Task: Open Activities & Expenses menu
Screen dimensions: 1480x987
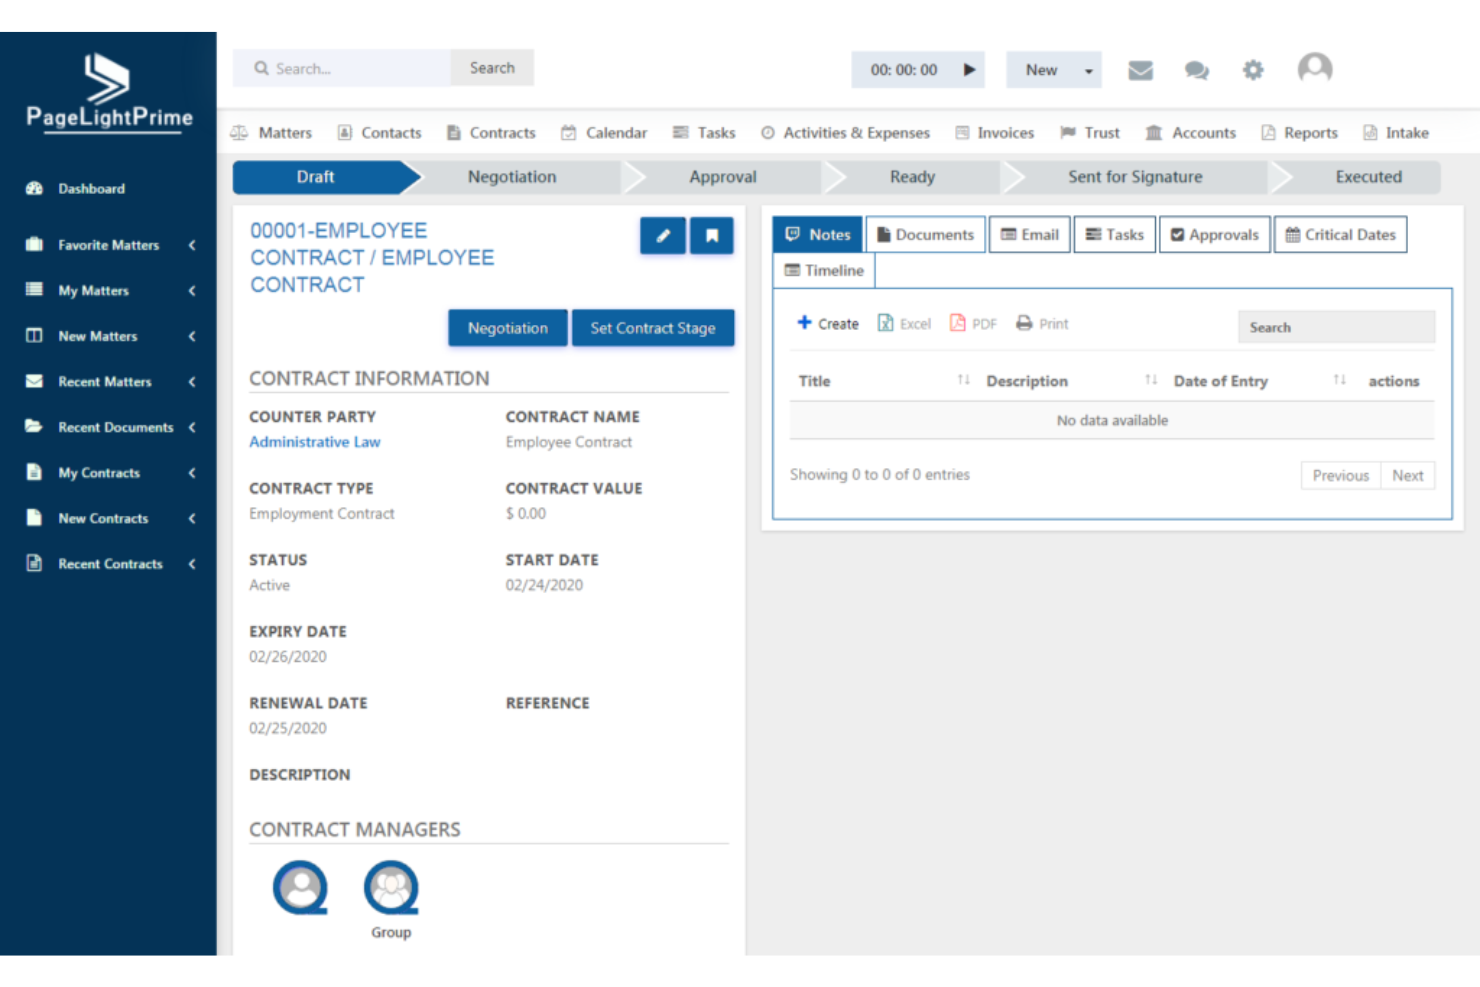Action: [845, 133]
